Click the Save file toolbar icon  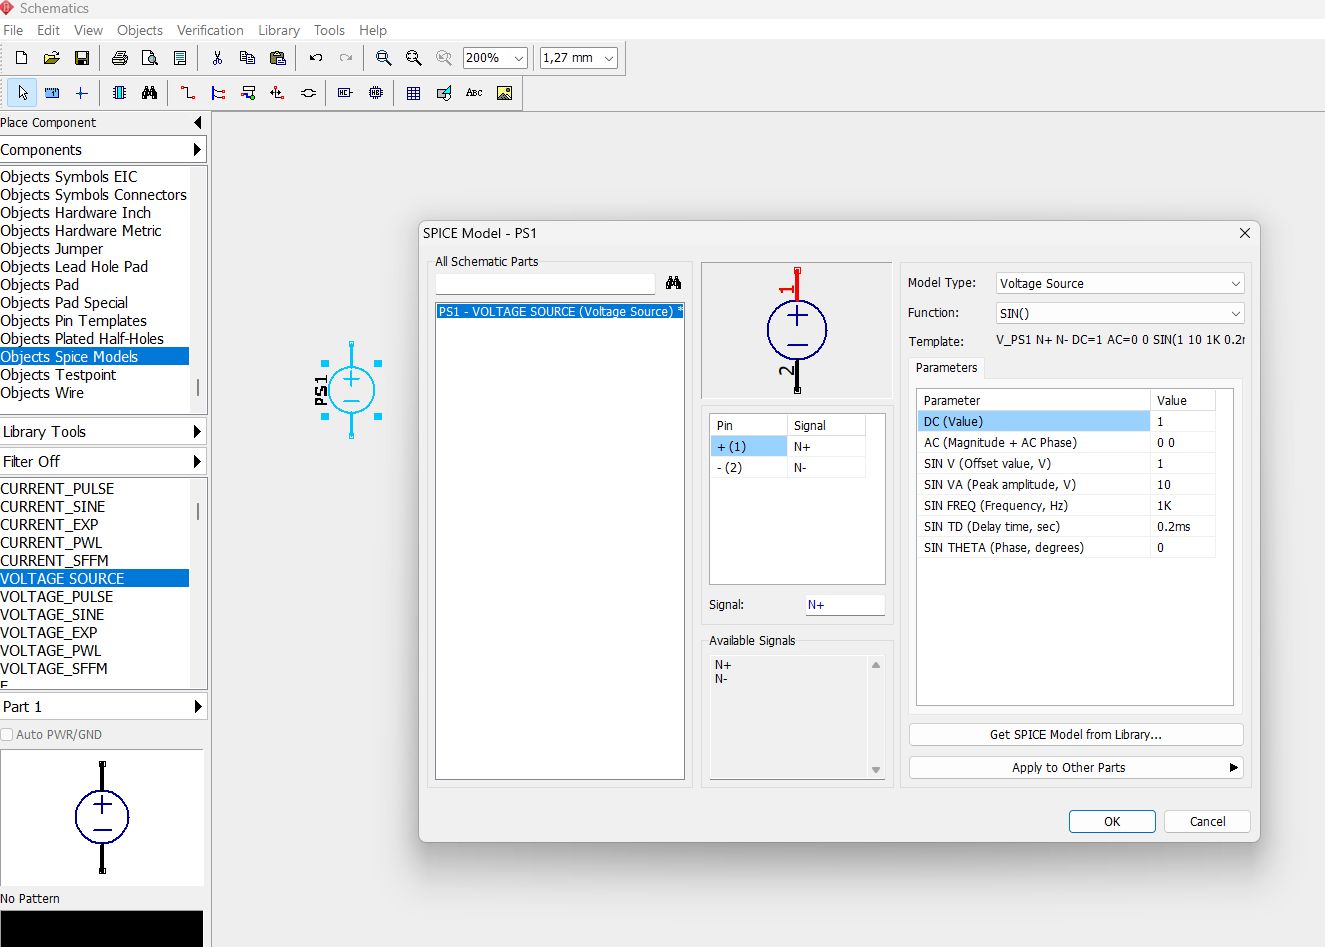coord(82,58)
